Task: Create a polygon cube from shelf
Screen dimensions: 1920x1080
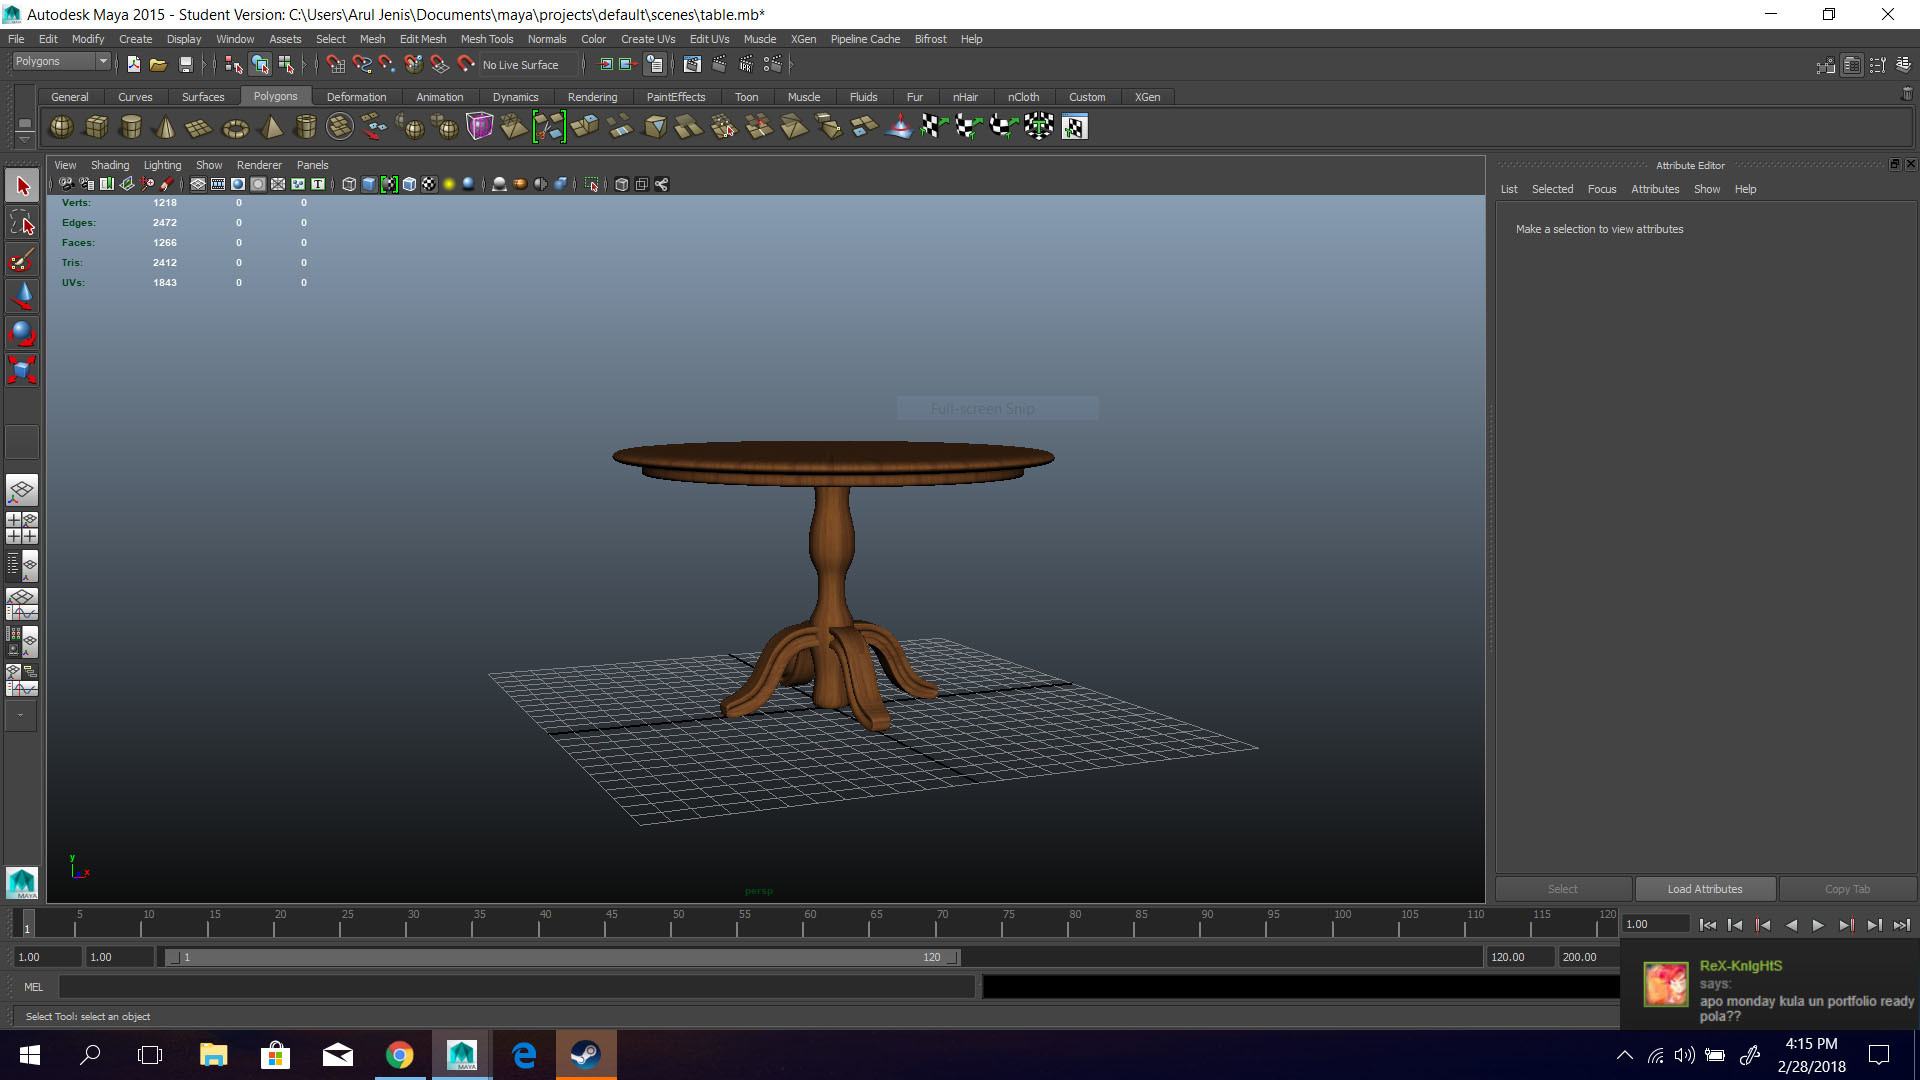Action: click(x=97, y=127)
